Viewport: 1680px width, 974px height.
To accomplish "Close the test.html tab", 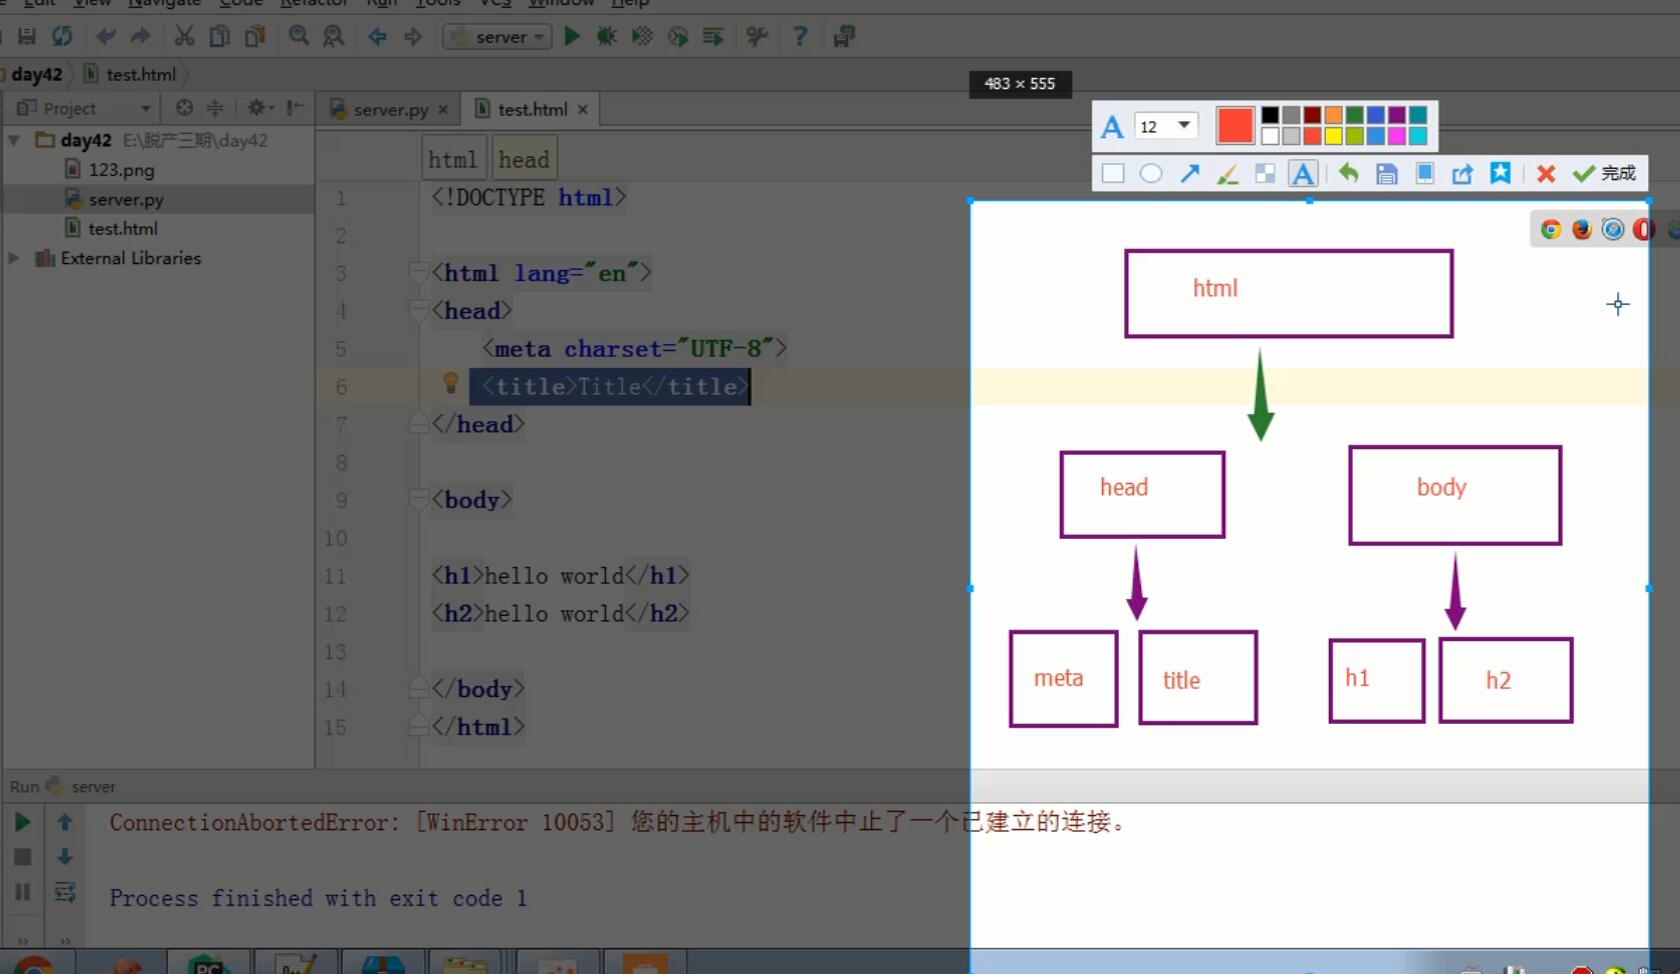I will click(x=583, y=109).
